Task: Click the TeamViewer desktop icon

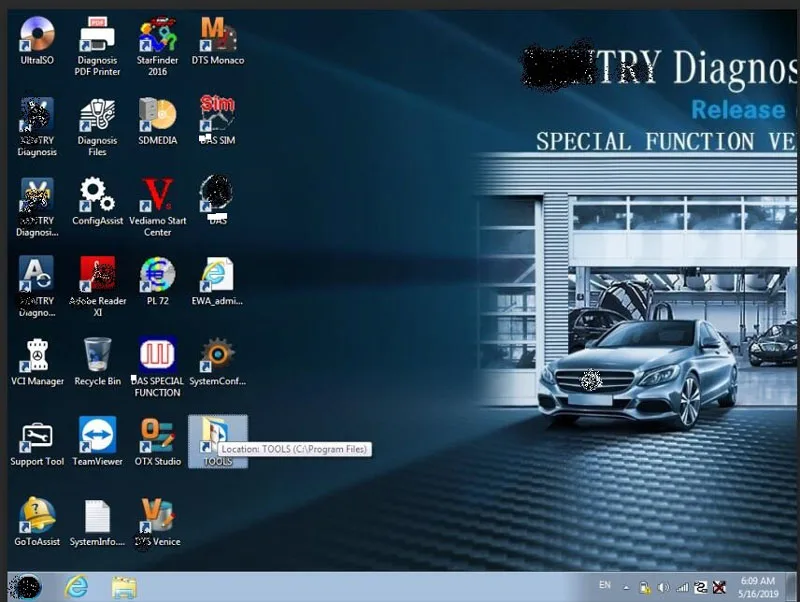Action: click(97, 442)
